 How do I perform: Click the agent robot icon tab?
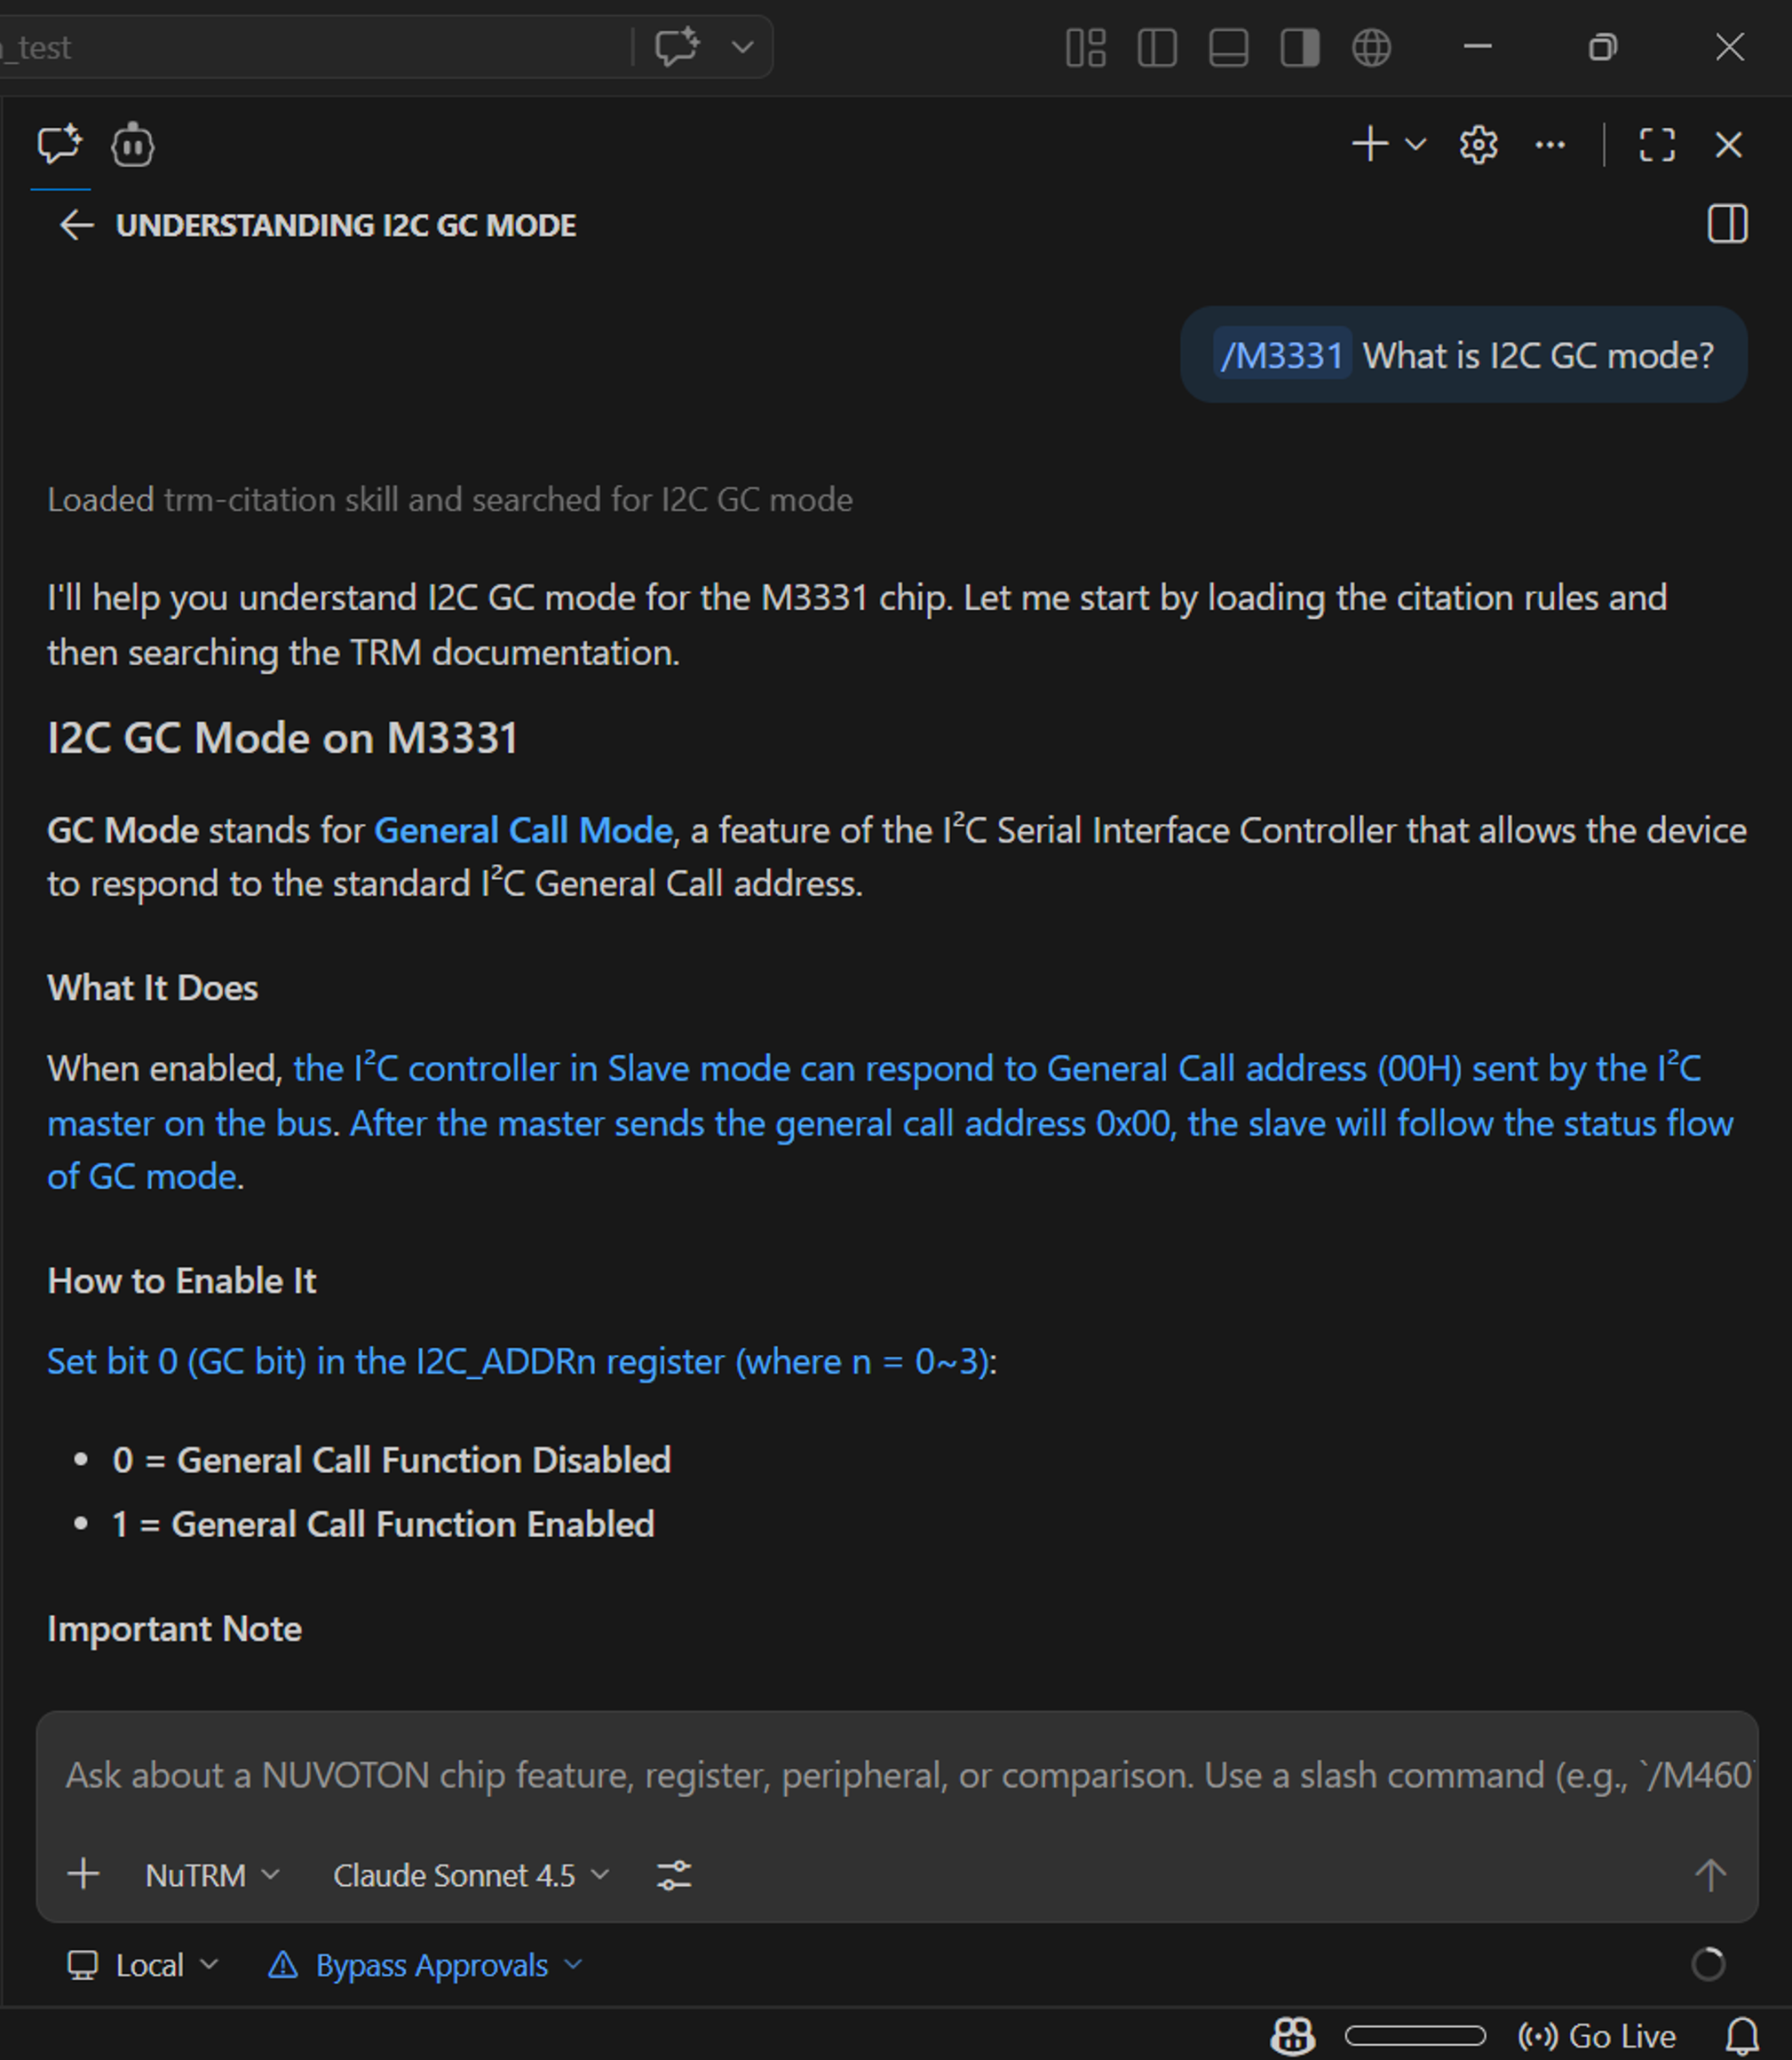click(x=133, y=145)
